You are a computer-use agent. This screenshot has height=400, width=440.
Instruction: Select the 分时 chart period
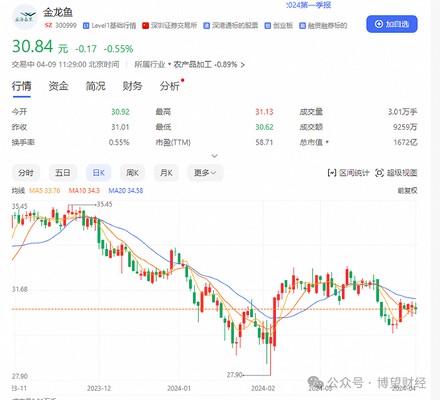[x=26, y=173]
